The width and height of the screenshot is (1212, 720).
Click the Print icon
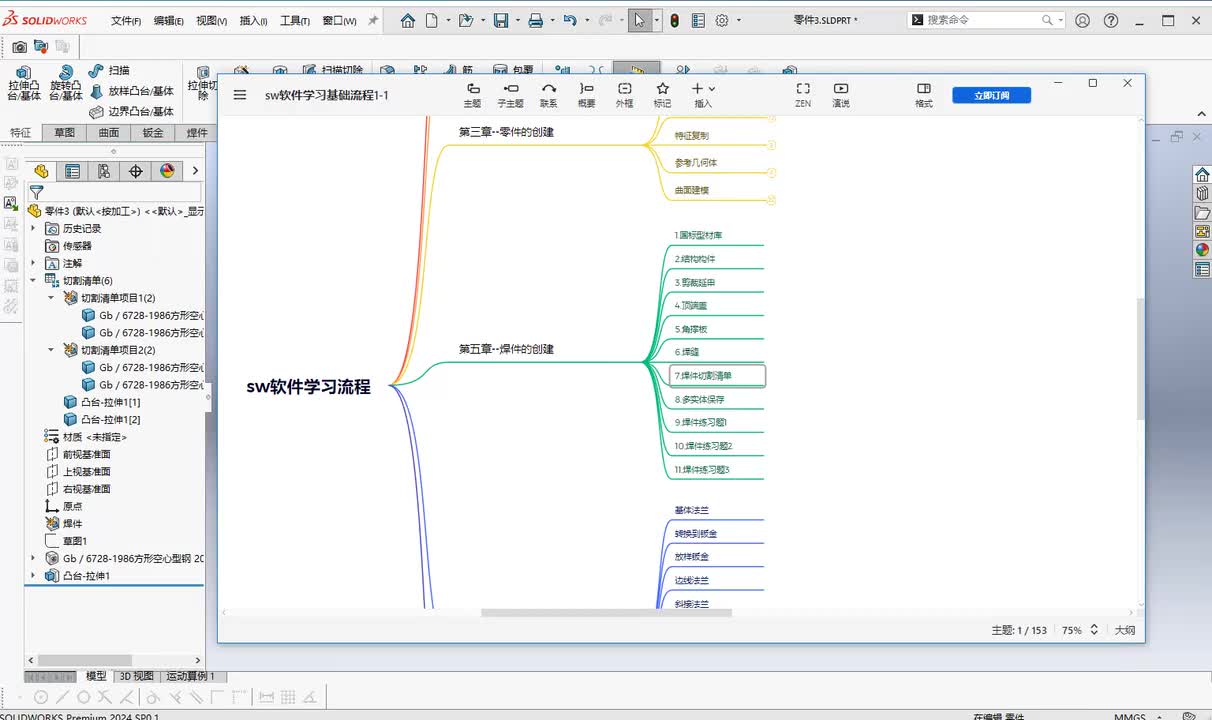tap(536, 20)
